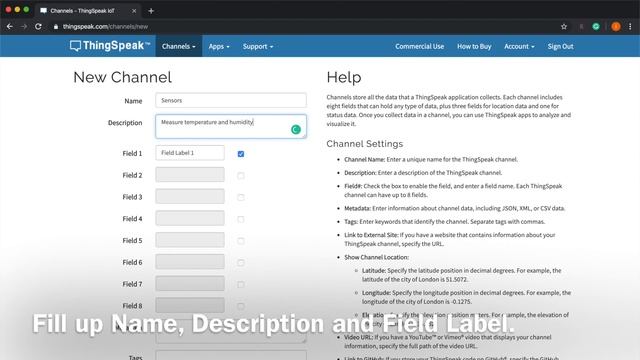Screen dimensions: 640x360
Task: Click the disabled Field 4 input
Action: coord(190,218)
